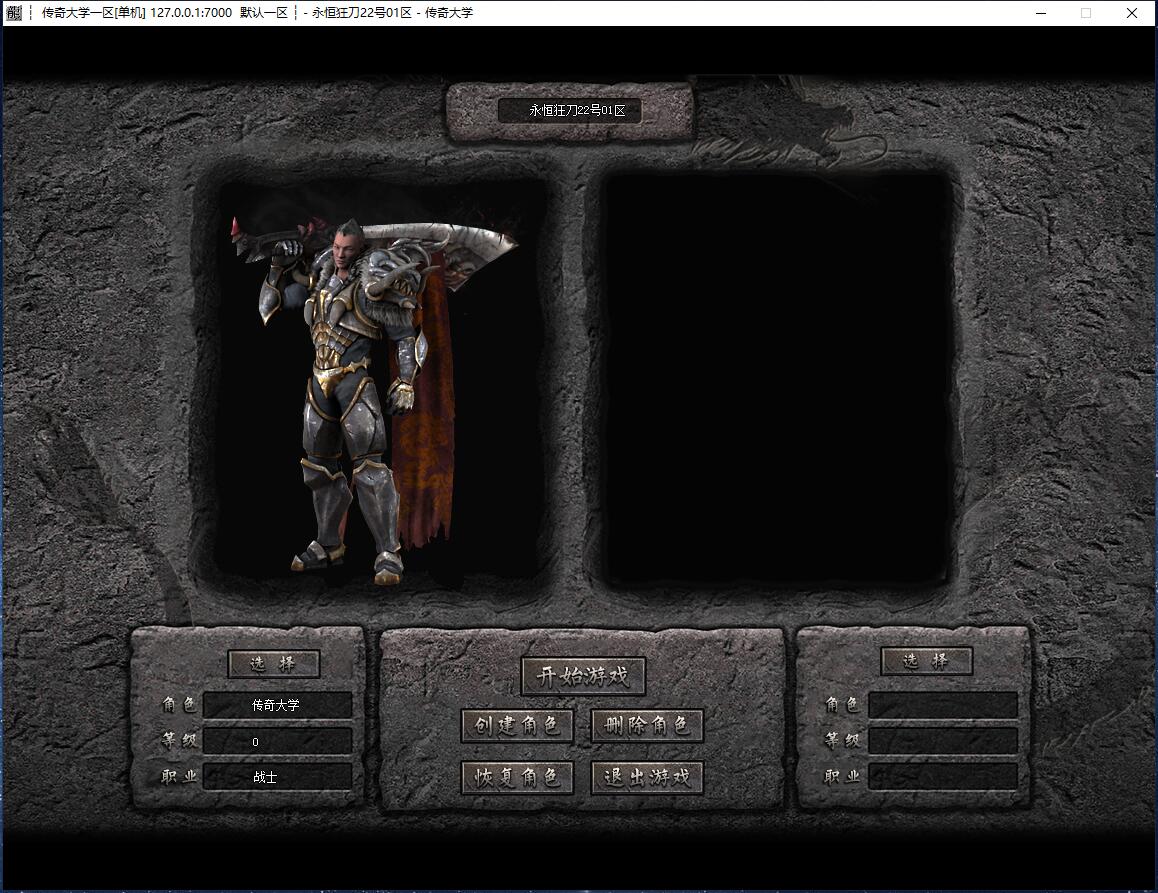
Task: Click the window title text 传奇大学一区[单机]
Action: click(x=94, y=13)
